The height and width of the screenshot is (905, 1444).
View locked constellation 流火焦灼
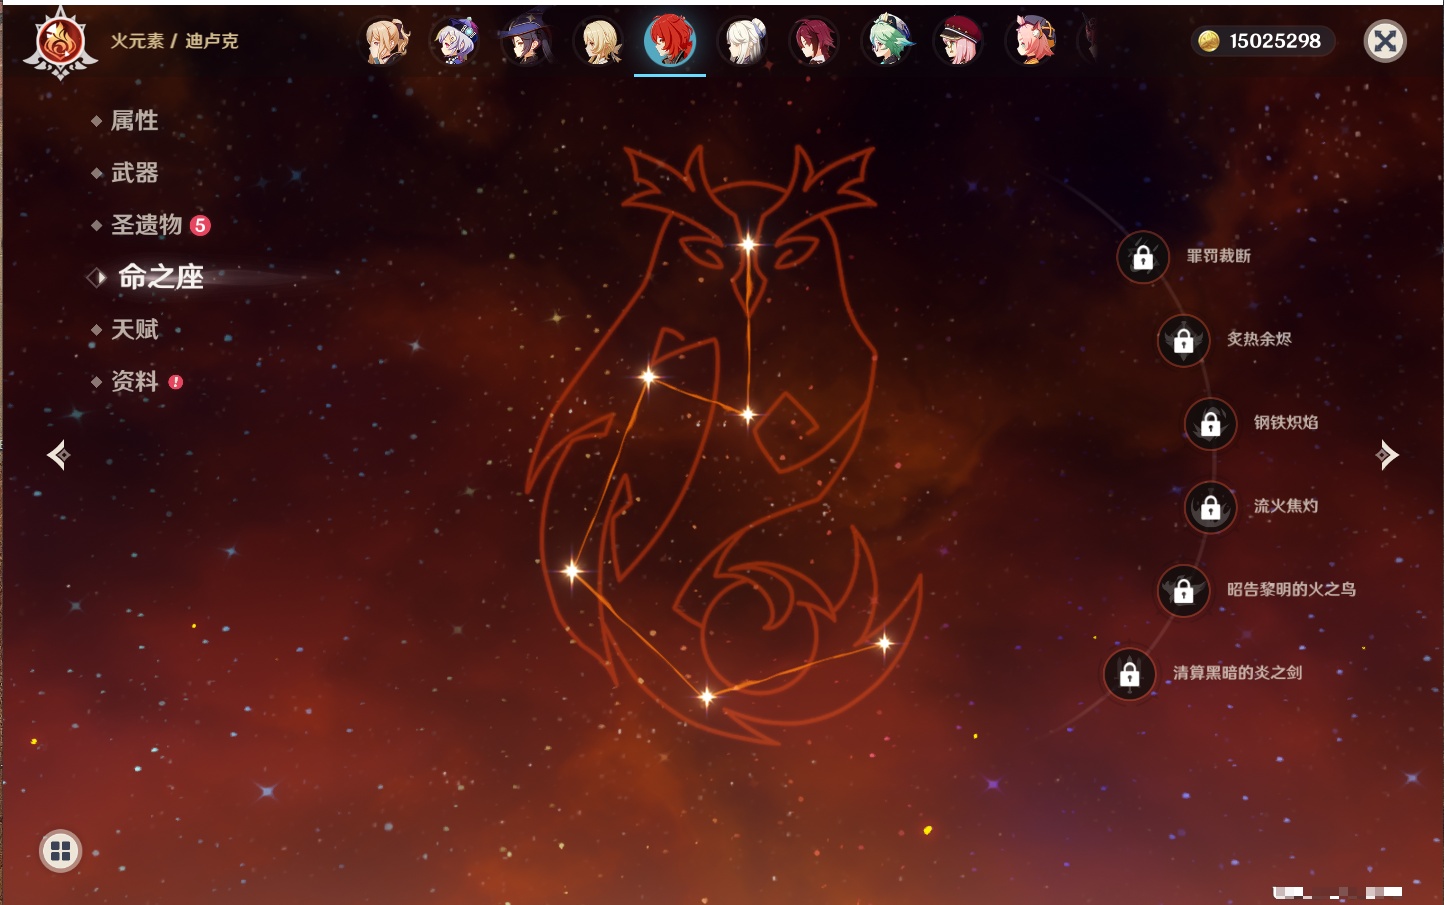click(1211, 507)
